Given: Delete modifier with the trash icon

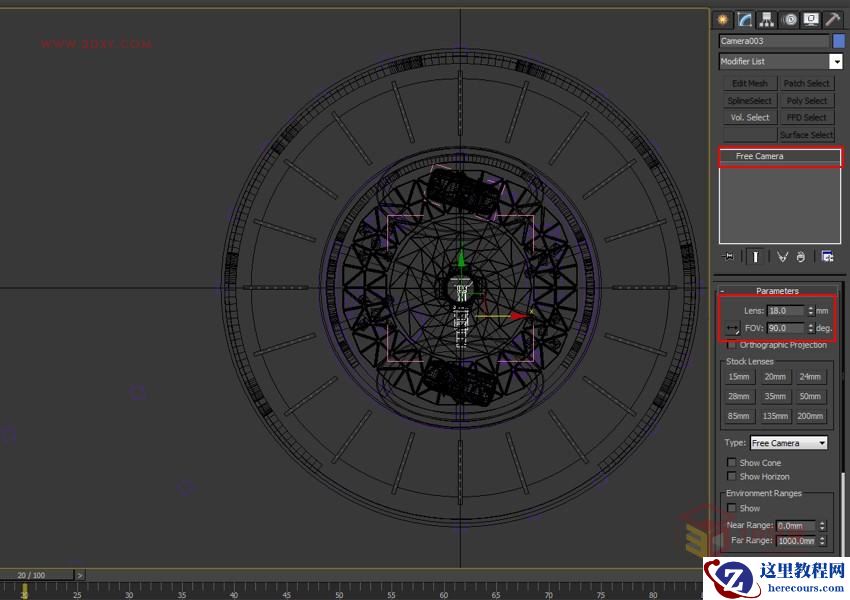Looking at the screenshot, I should click(801, 256).
